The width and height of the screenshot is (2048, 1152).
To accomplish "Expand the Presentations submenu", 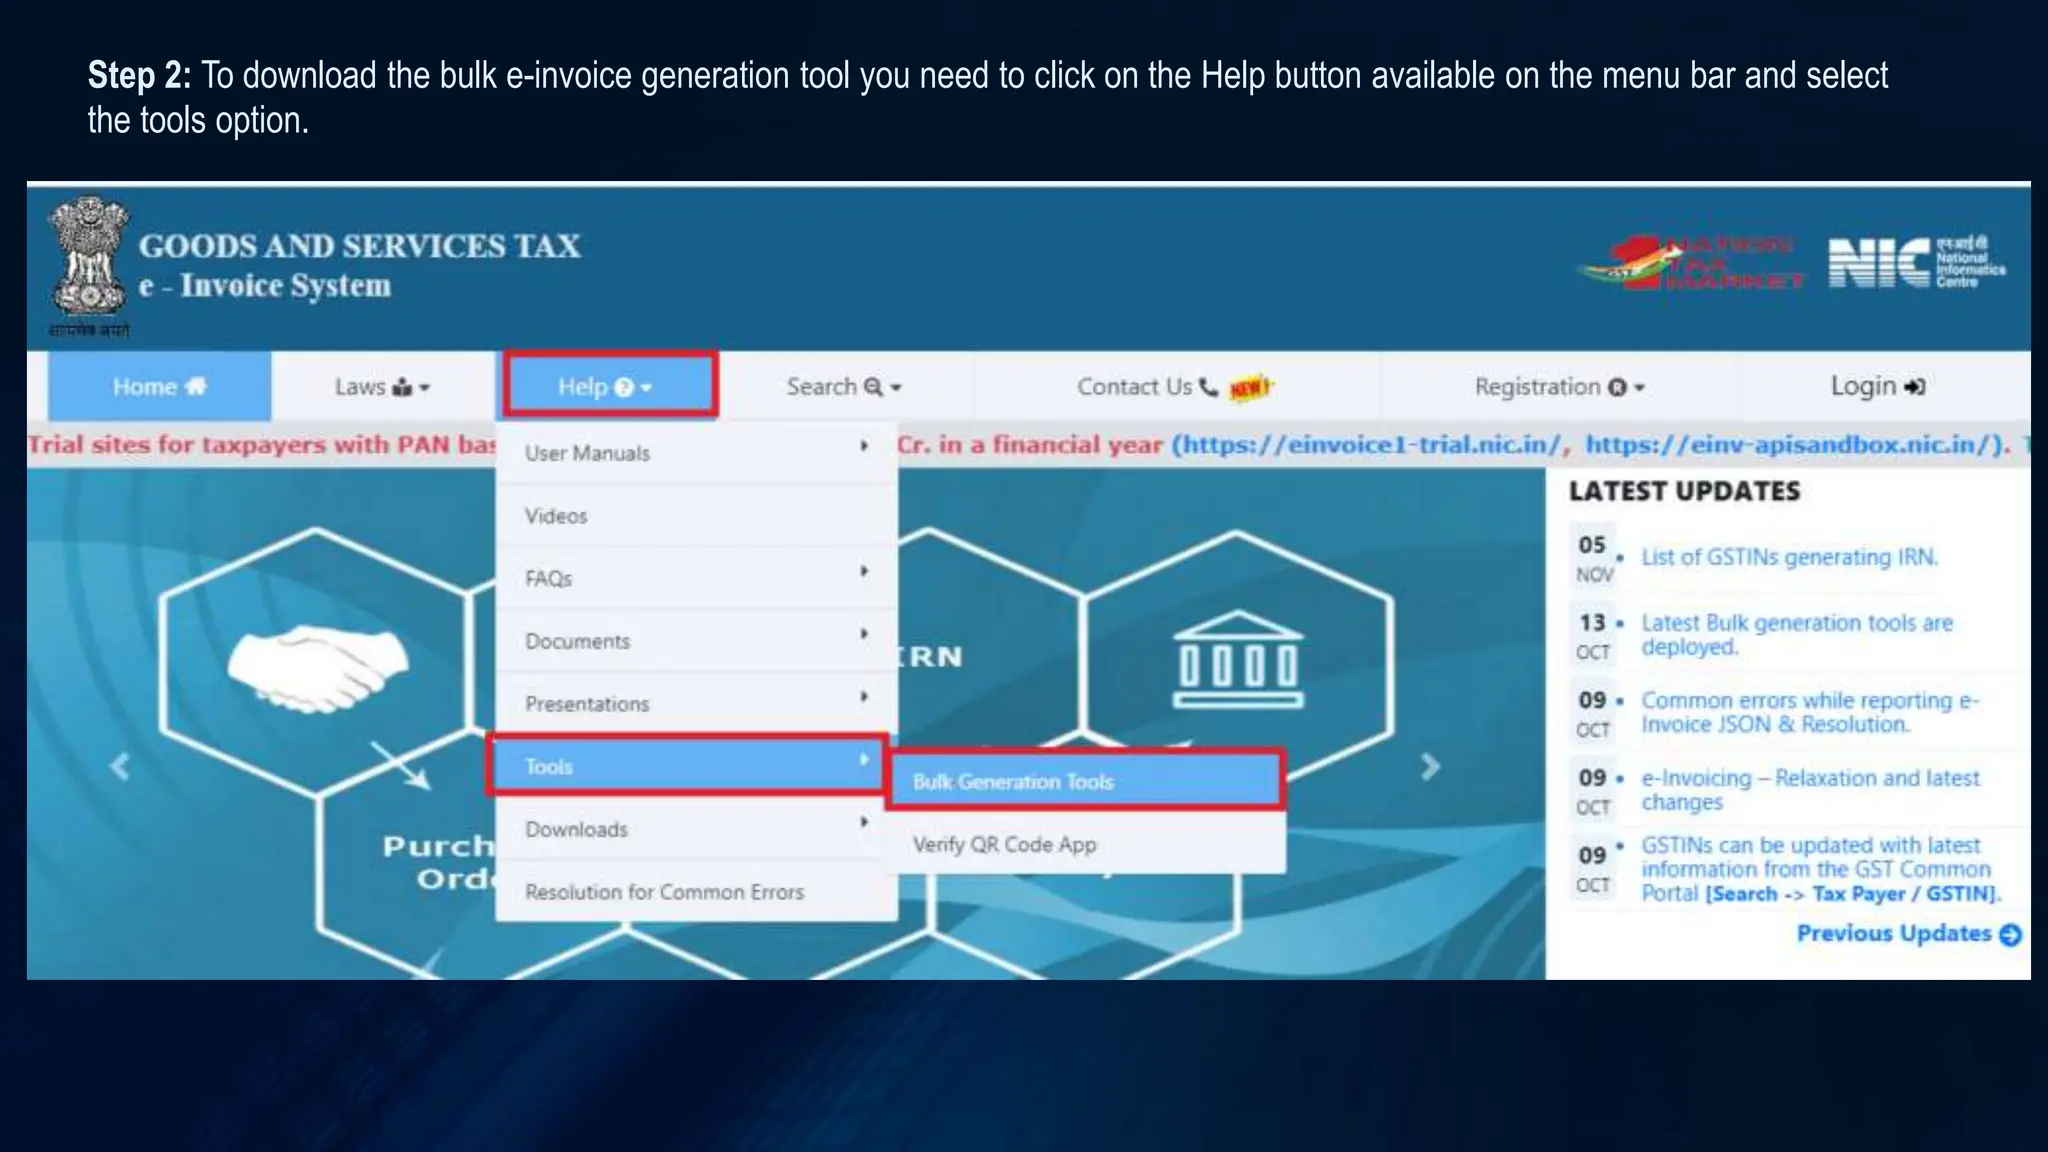I will click(696, 704).
